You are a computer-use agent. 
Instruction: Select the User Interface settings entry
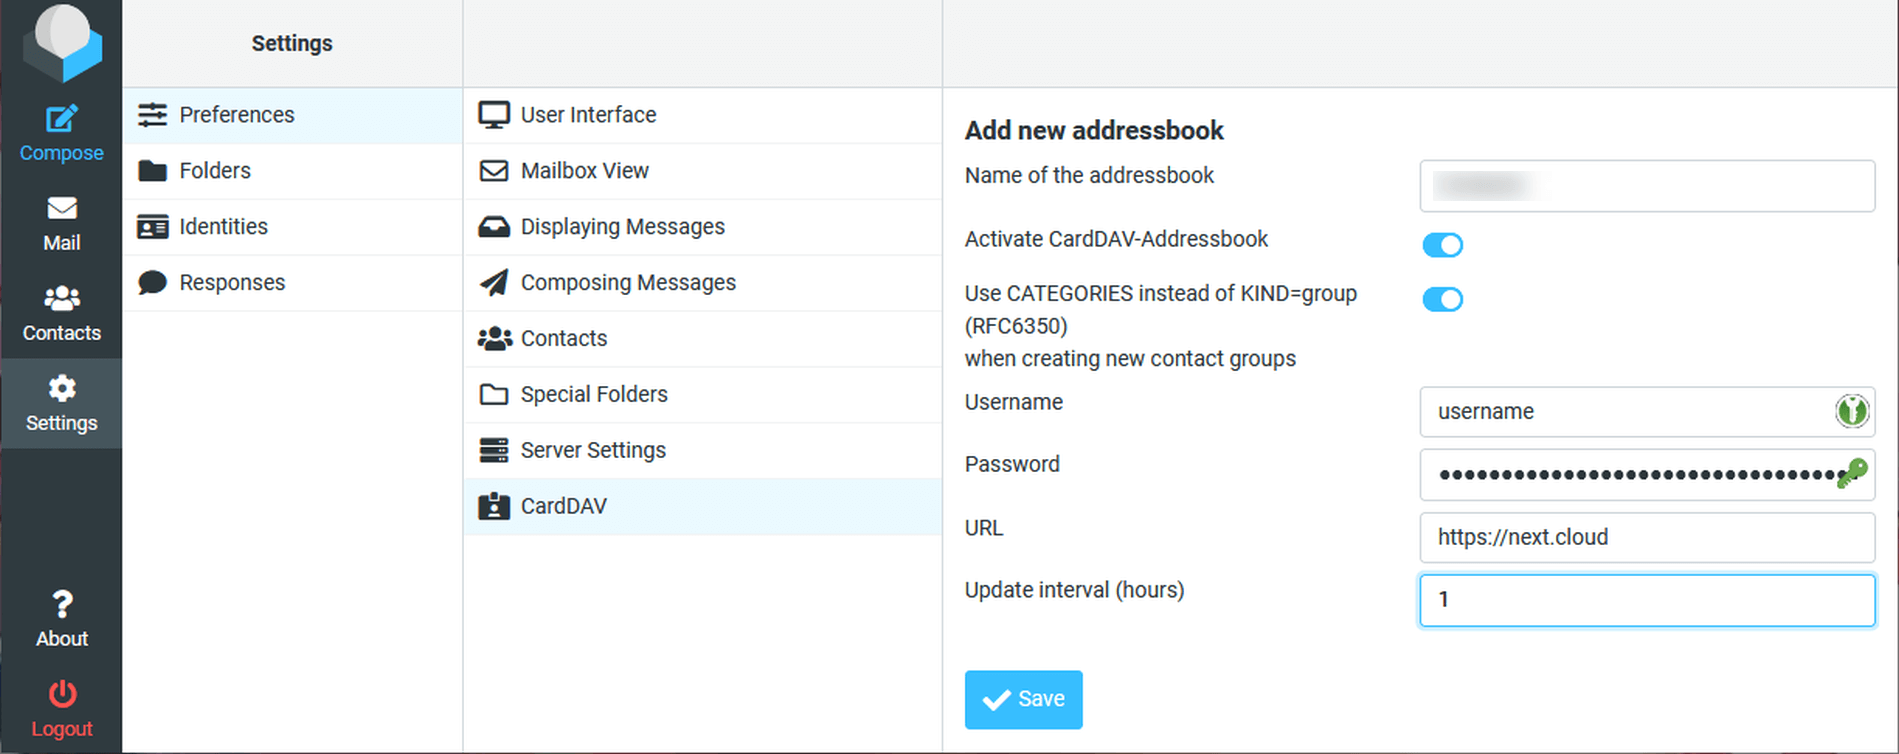tap(588, 114)
